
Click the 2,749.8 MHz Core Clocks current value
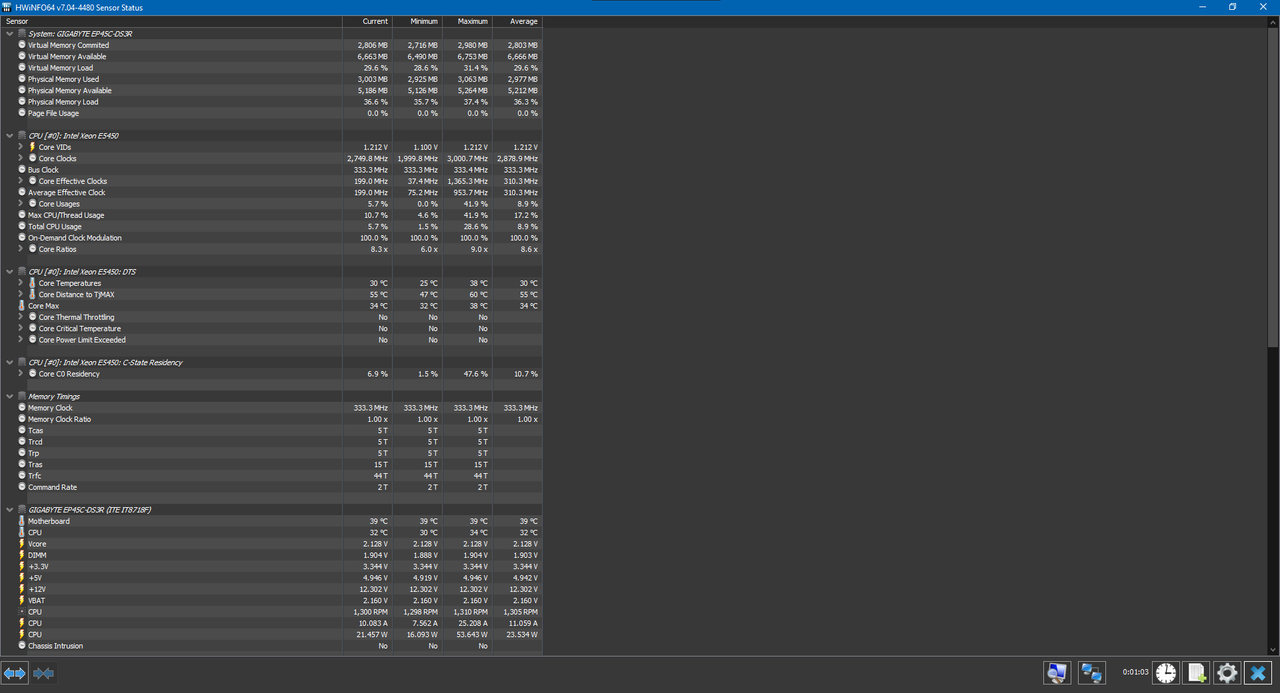(x=367, y=158)
